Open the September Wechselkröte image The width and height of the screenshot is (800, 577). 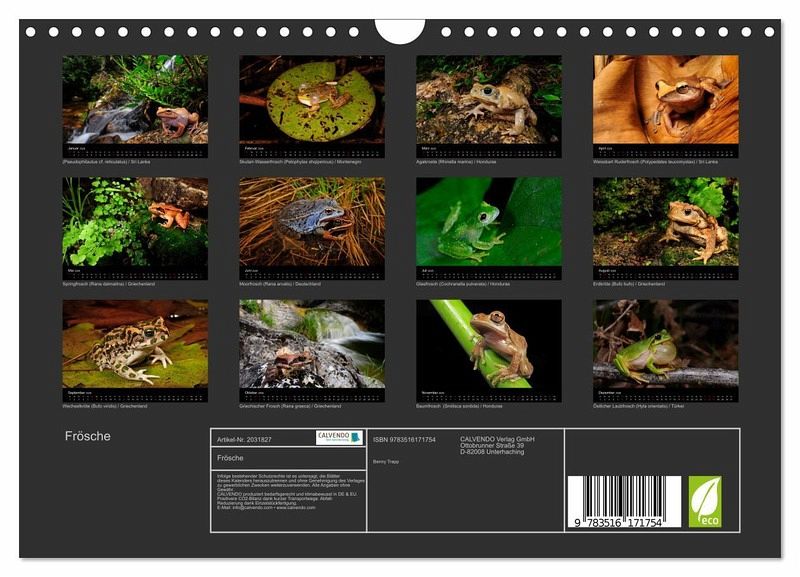coord(135,345)
